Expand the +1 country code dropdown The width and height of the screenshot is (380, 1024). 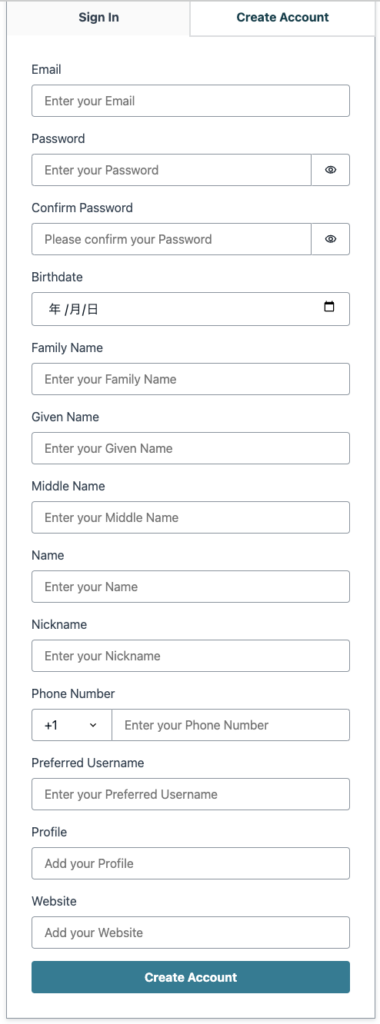[x=72, y=725]
